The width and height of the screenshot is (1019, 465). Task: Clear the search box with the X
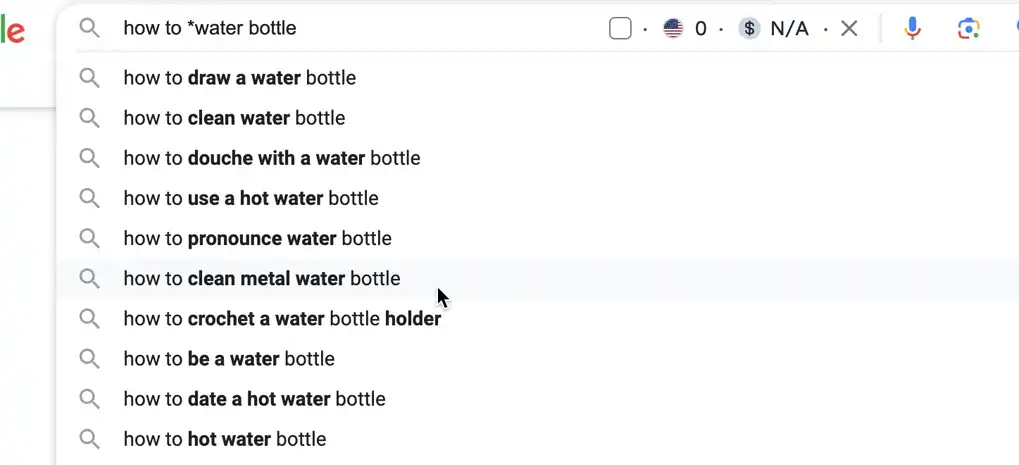coord(849,29)
